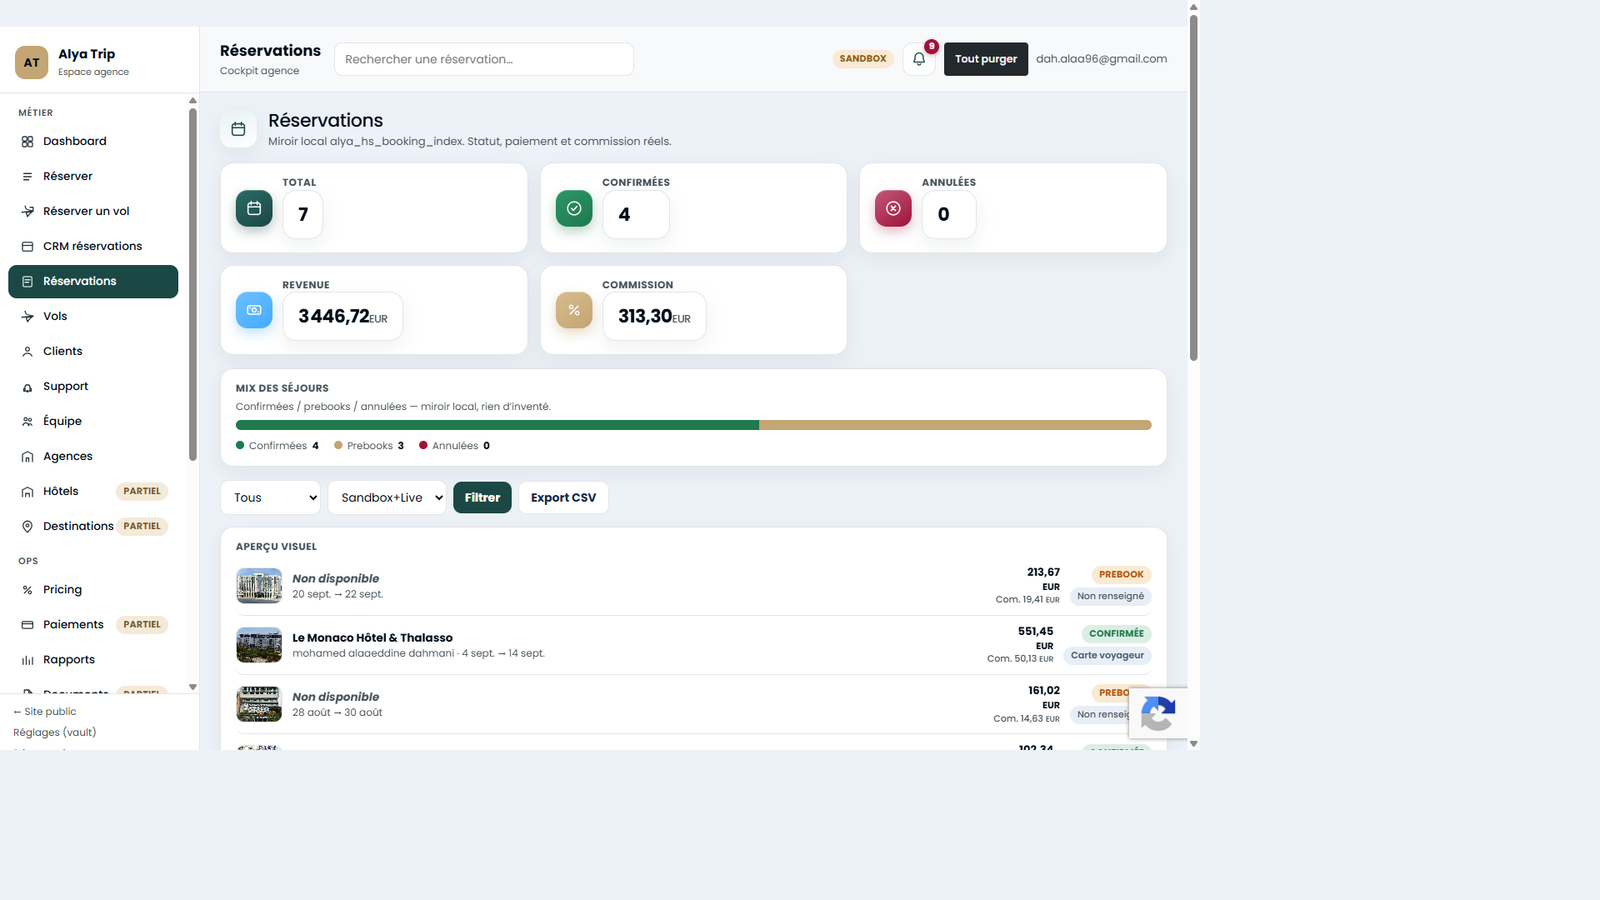Click the Carte voyageur payment tag
Image resolution: width=1600 pixels, height=900 pixels.
tap(1107, 656)
